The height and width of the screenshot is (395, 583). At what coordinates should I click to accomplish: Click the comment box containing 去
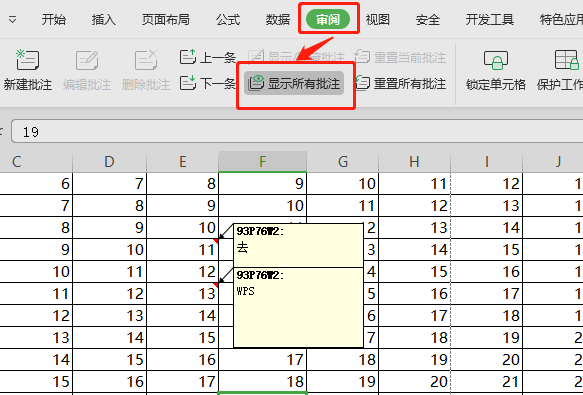tap(298, 245)
